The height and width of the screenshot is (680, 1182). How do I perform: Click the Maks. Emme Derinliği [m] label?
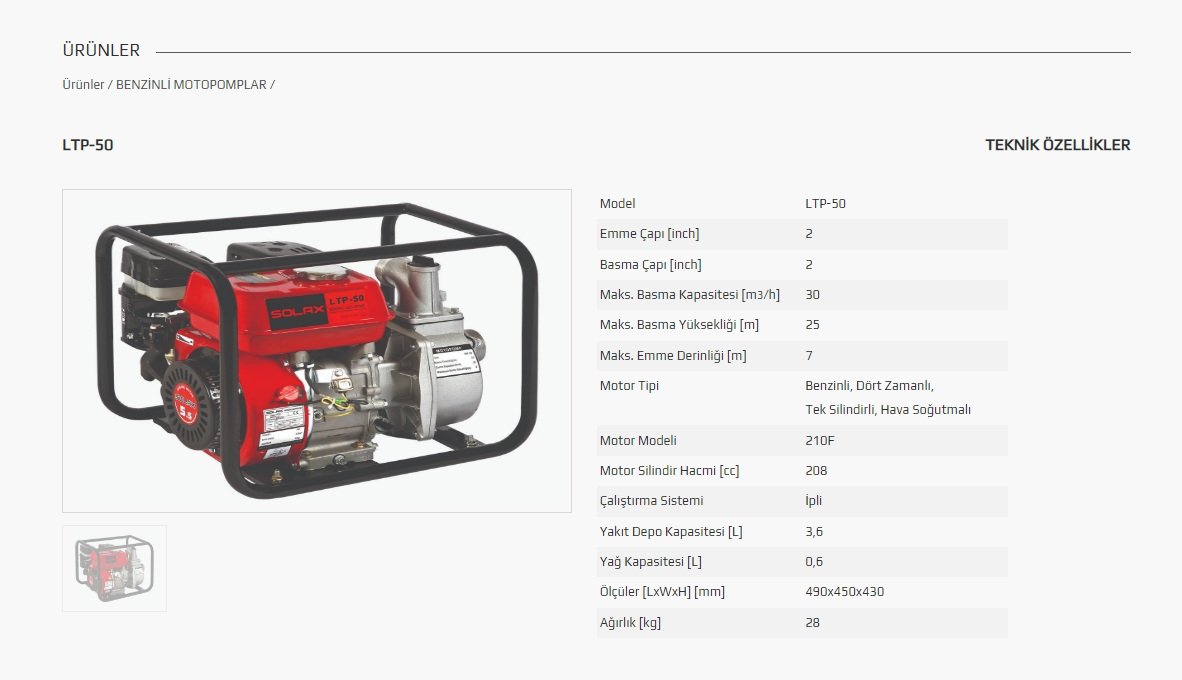coord(673,356)
